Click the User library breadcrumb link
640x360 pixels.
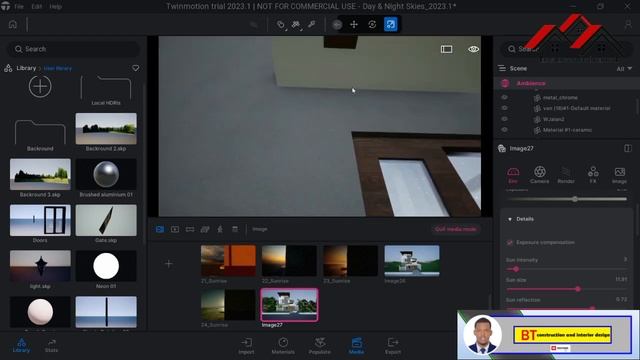tap(58, 69)
